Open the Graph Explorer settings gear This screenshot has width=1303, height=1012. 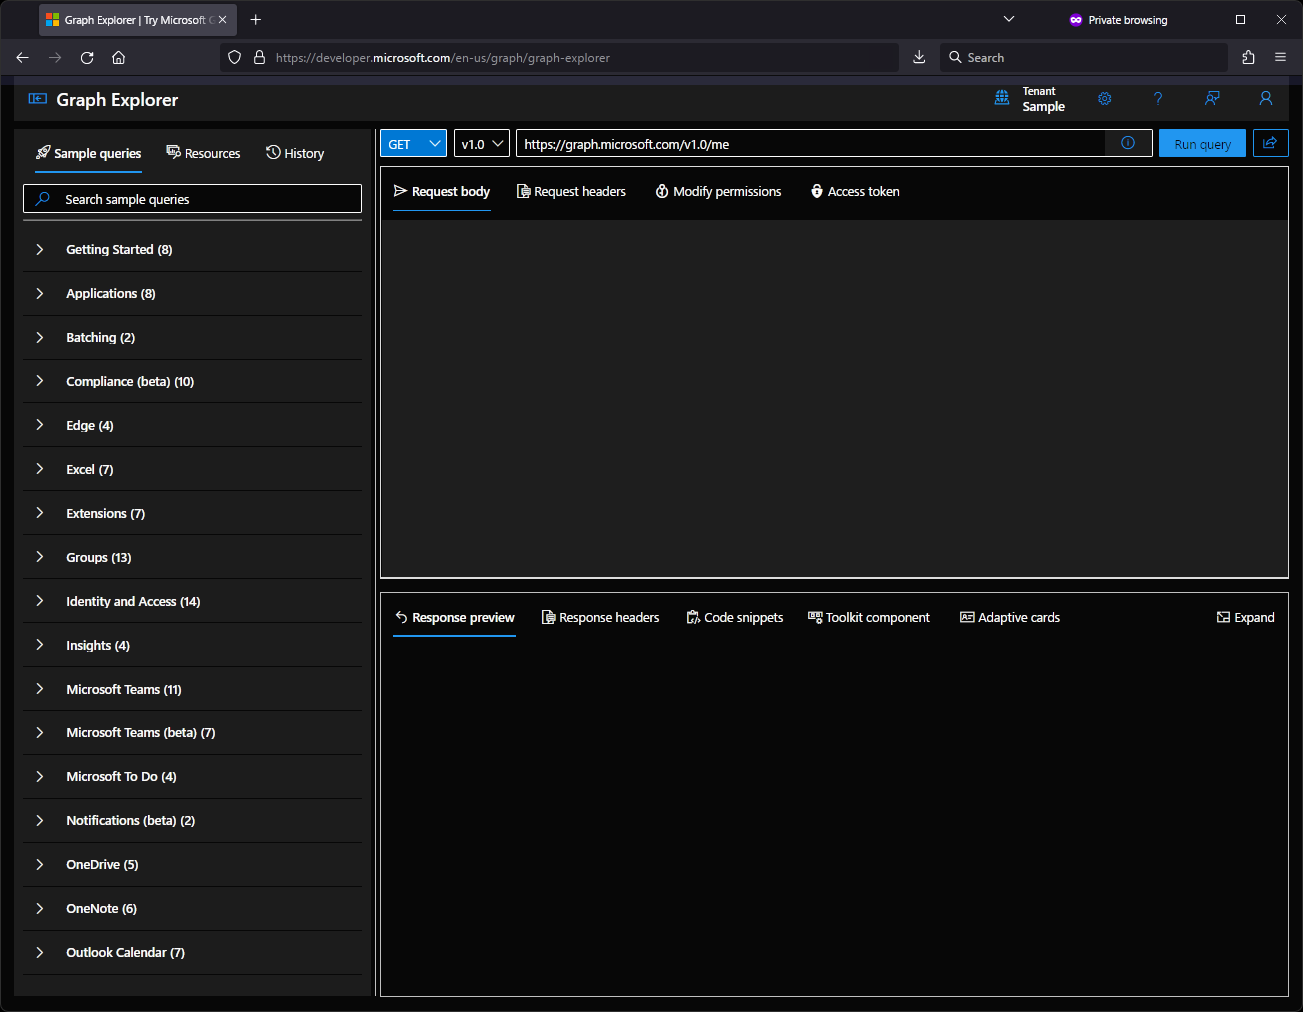coord(1104,99)
